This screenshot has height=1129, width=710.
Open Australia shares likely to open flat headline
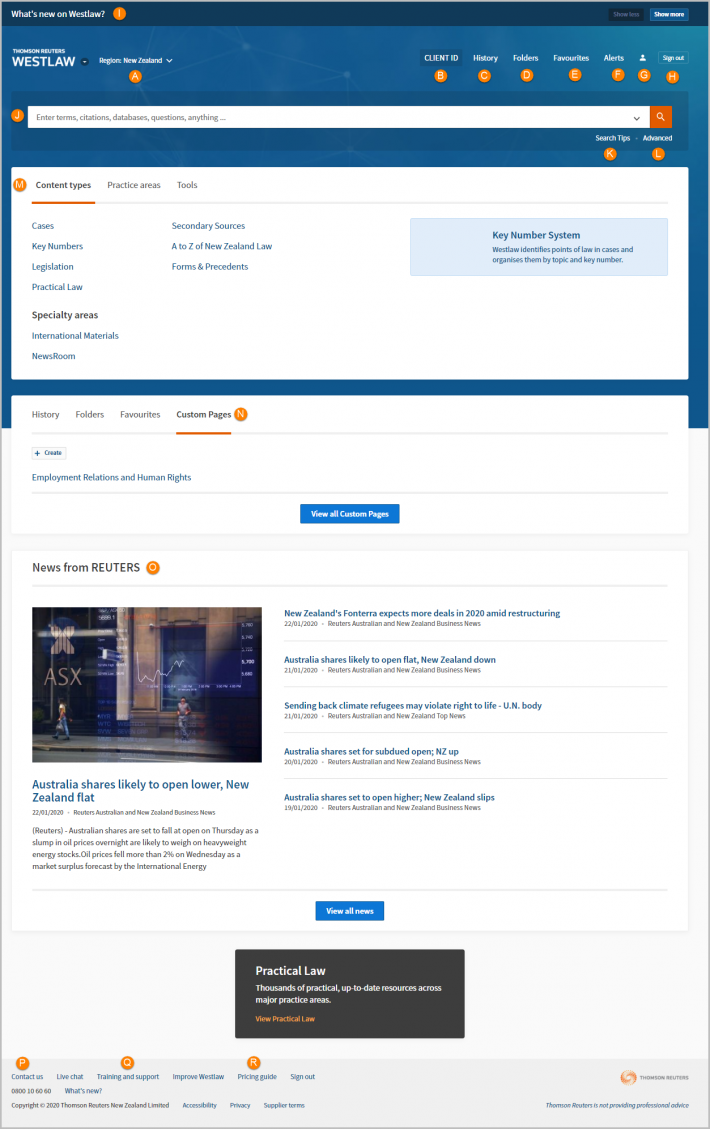390,660
